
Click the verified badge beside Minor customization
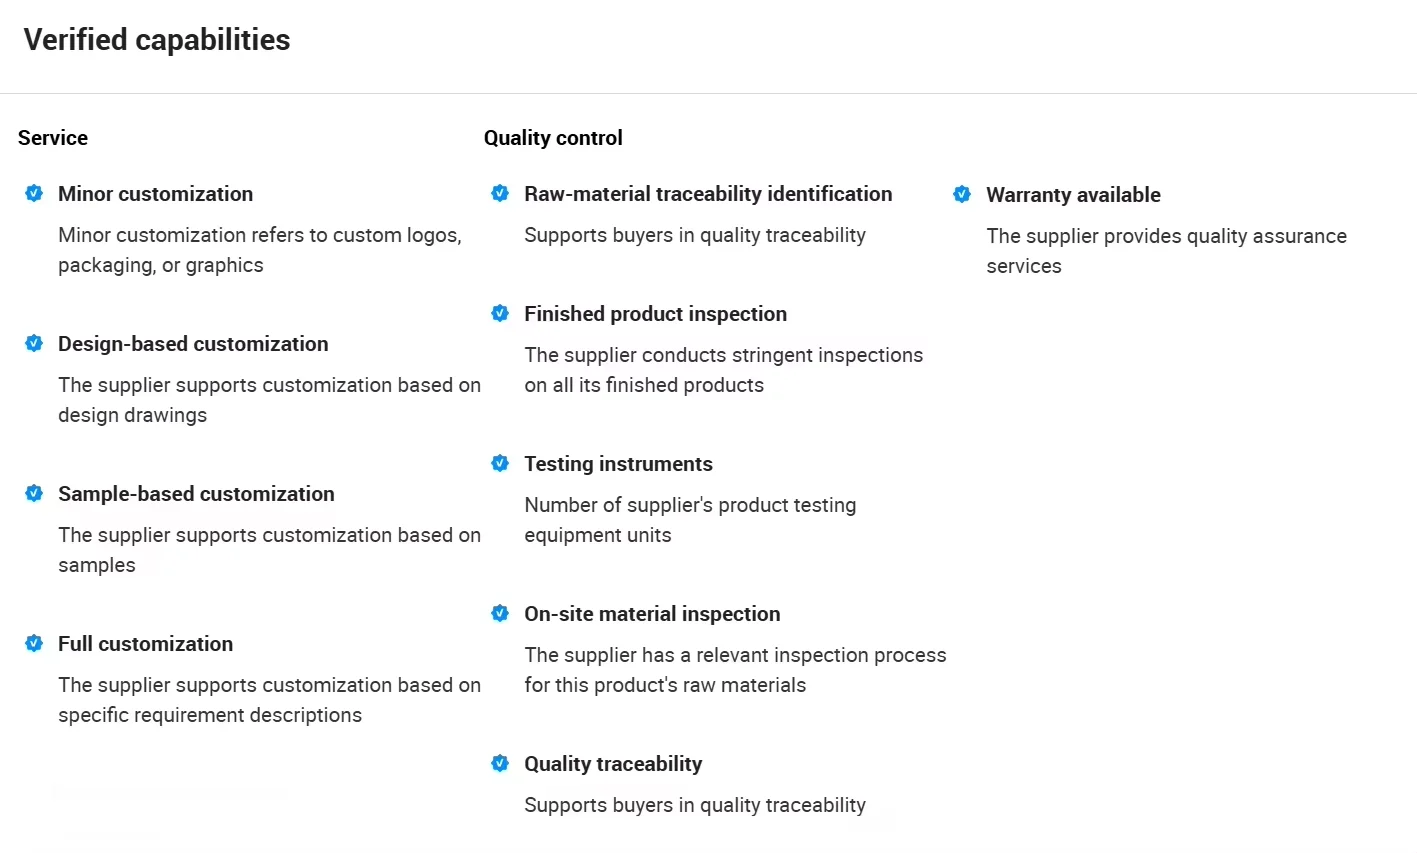34,193
